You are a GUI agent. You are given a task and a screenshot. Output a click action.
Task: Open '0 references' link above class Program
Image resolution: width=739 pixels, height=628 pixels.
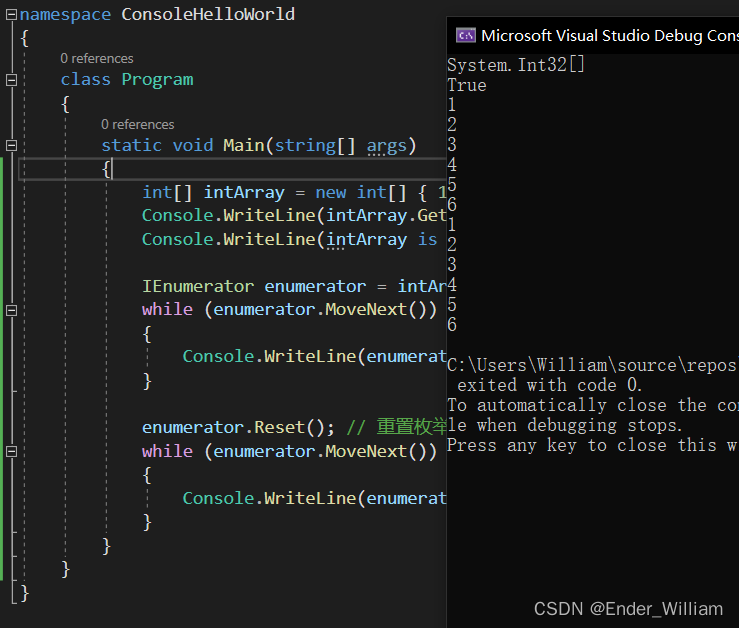click(96, 59)
